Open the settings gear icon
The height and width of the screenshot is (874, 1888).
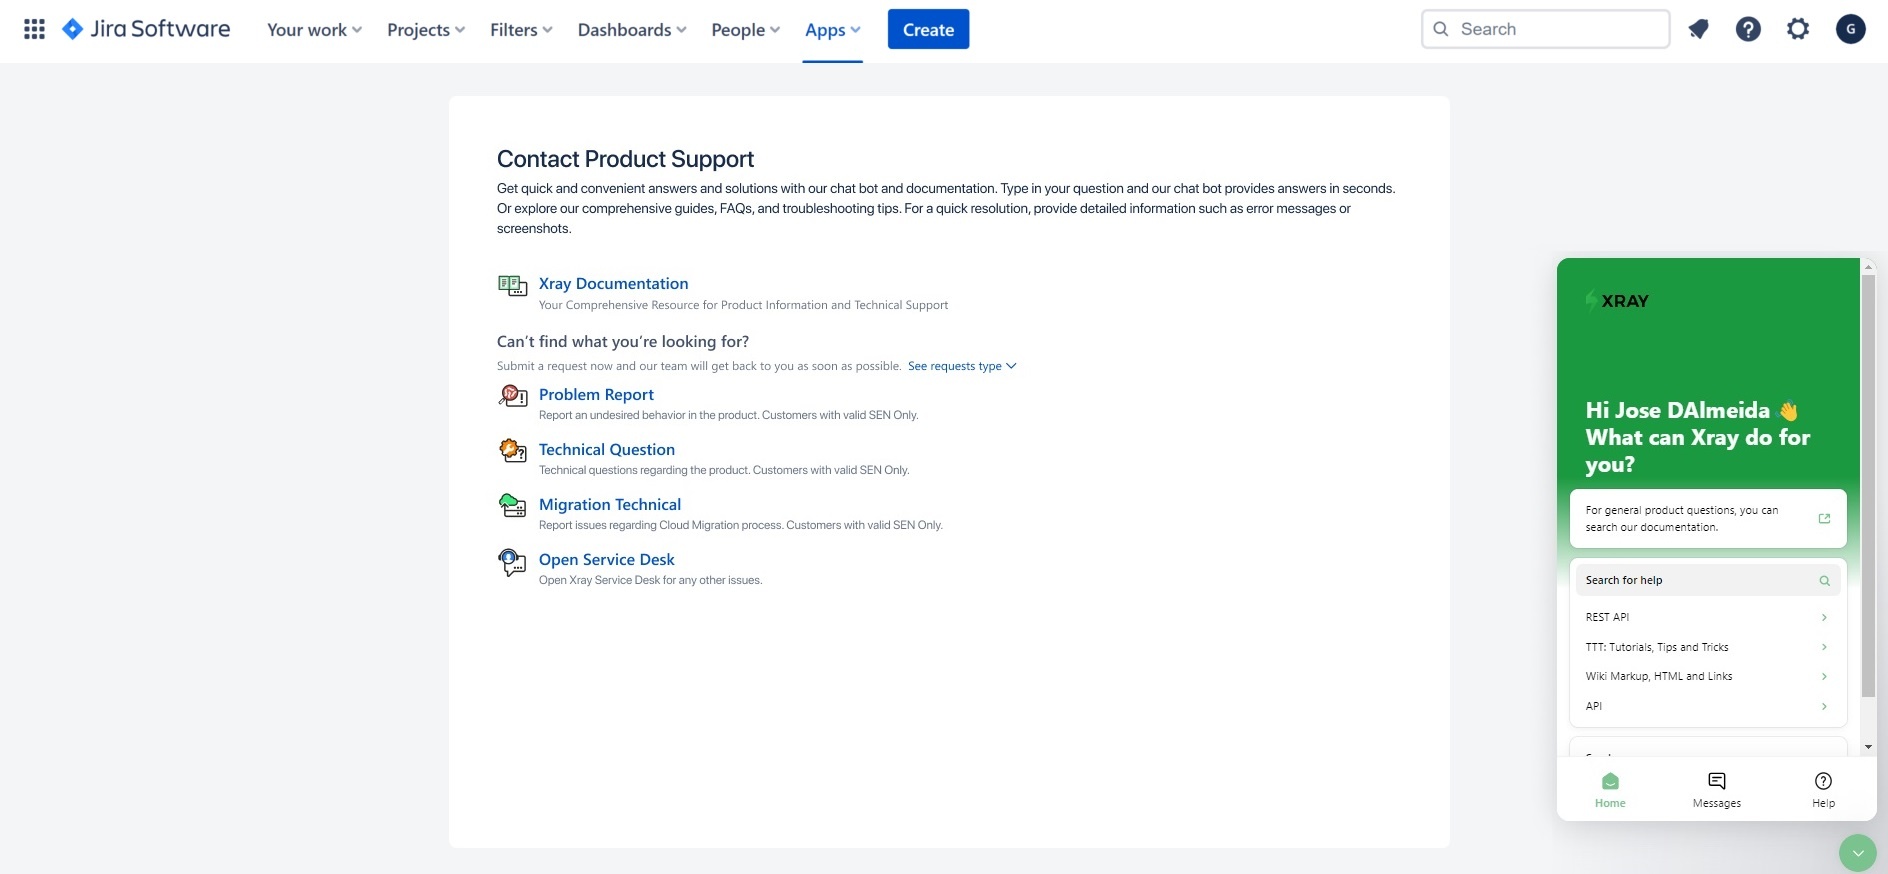point(1798,29)
